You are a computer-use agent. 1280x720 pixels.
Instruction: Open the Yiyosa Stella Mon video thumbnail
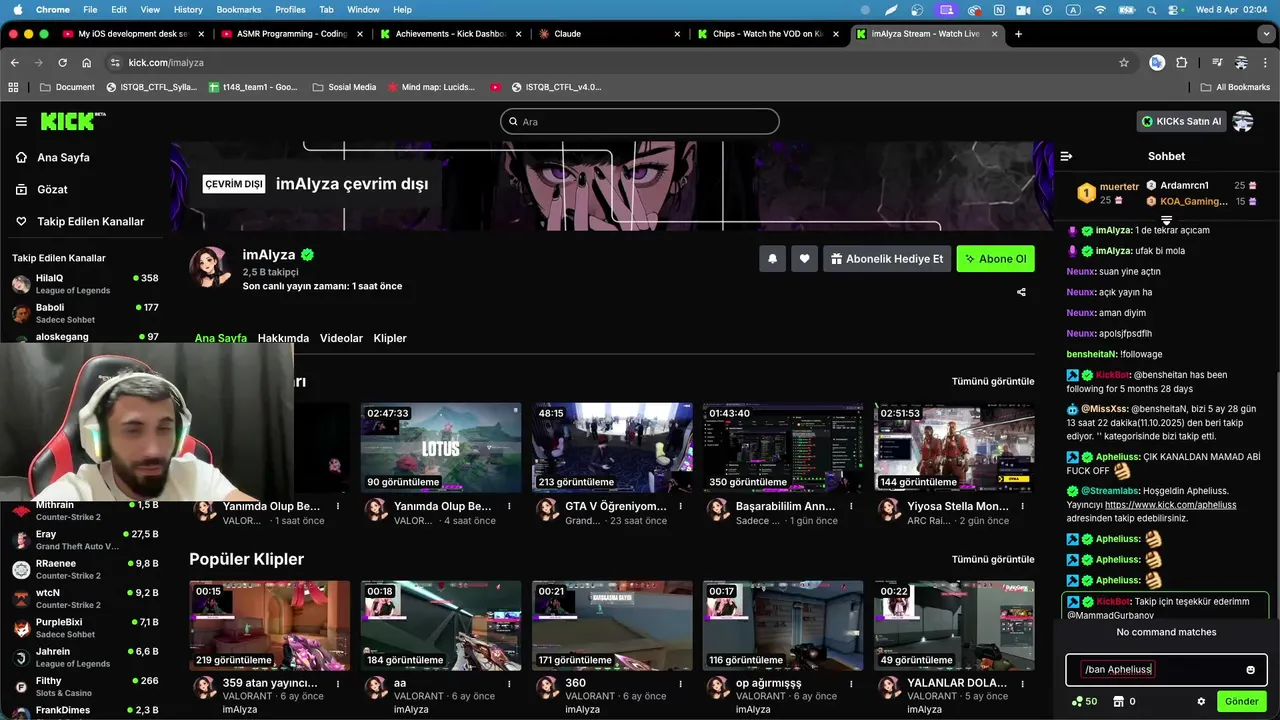tap(954, 447)
